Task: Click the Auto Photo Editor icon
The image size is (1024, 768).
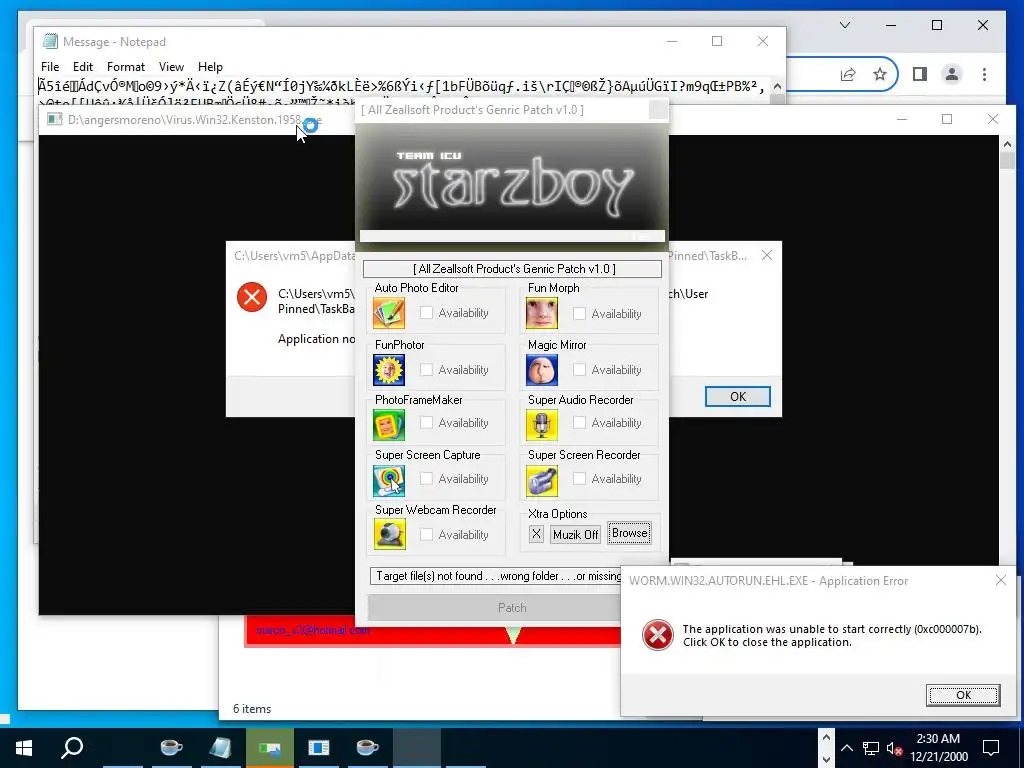Action: click(x=389, y=313)
